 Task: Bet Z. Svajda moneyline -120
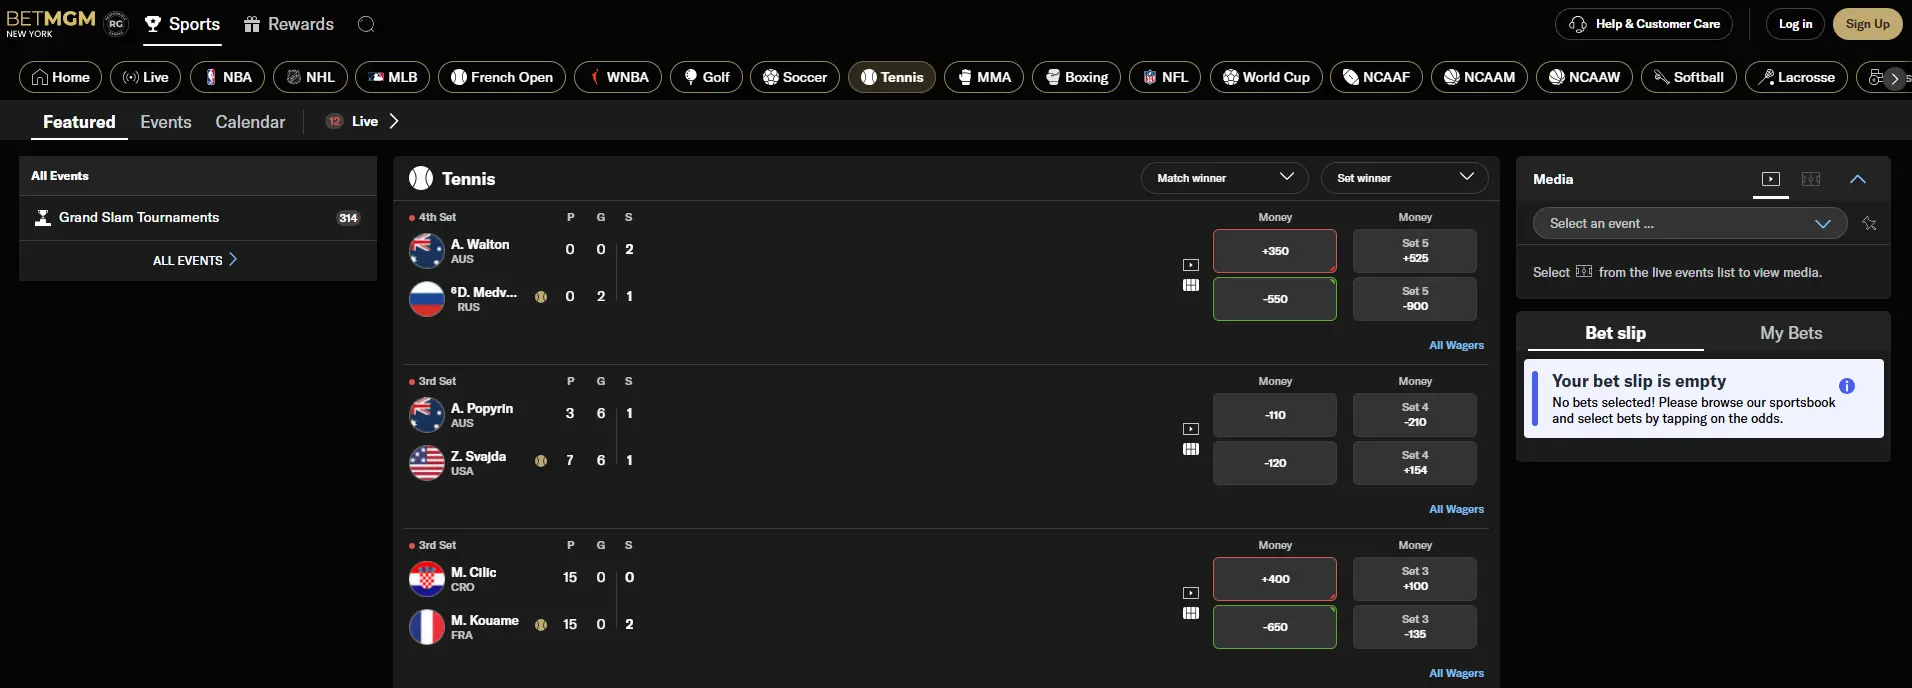click(1275, 463)
